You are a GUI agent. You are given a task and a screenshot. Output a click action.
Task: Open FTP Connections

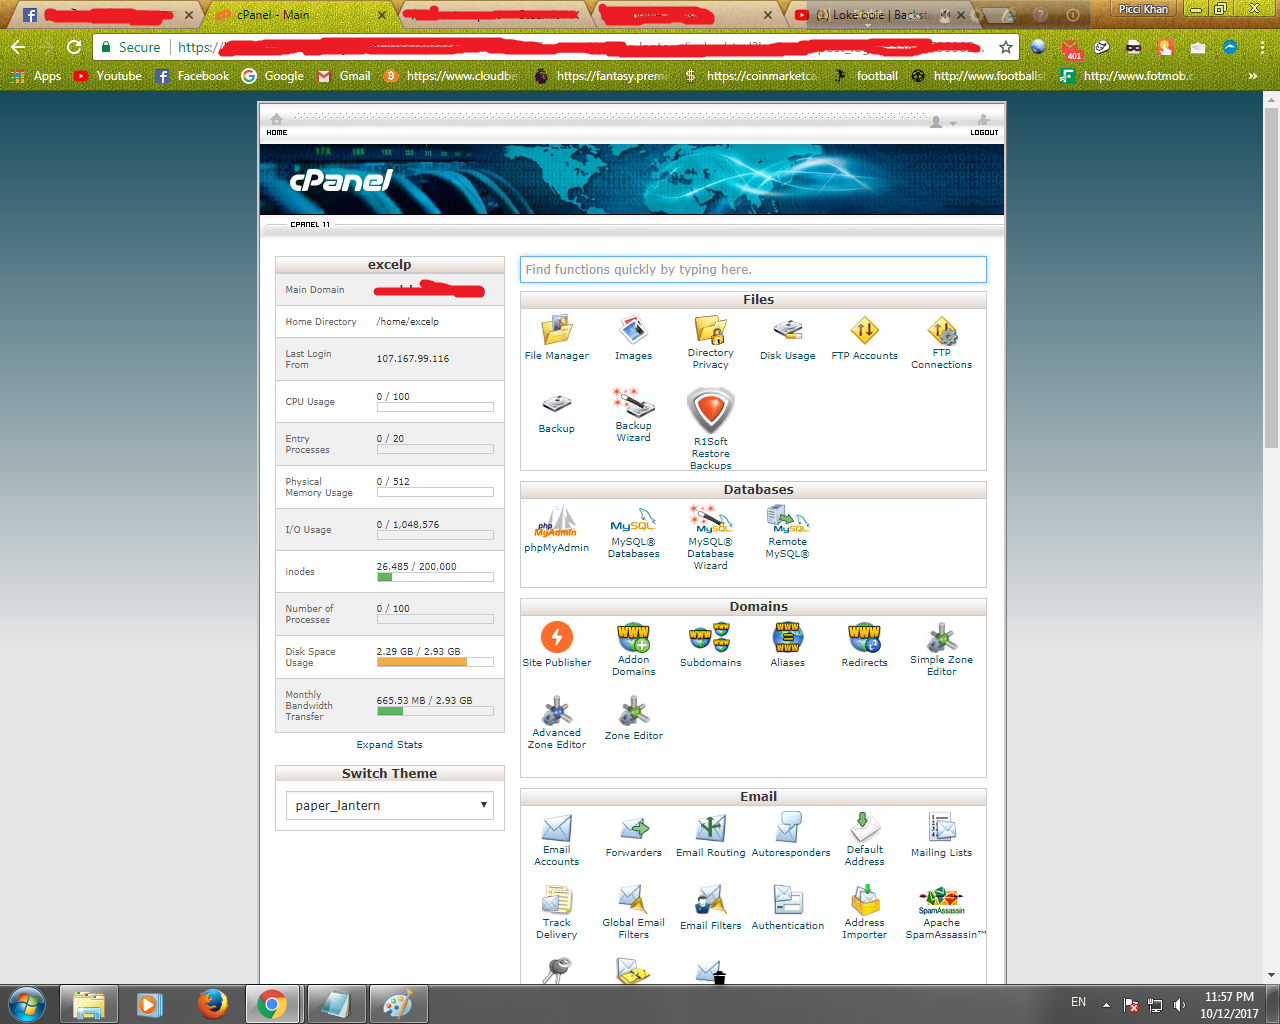[941, 342]
